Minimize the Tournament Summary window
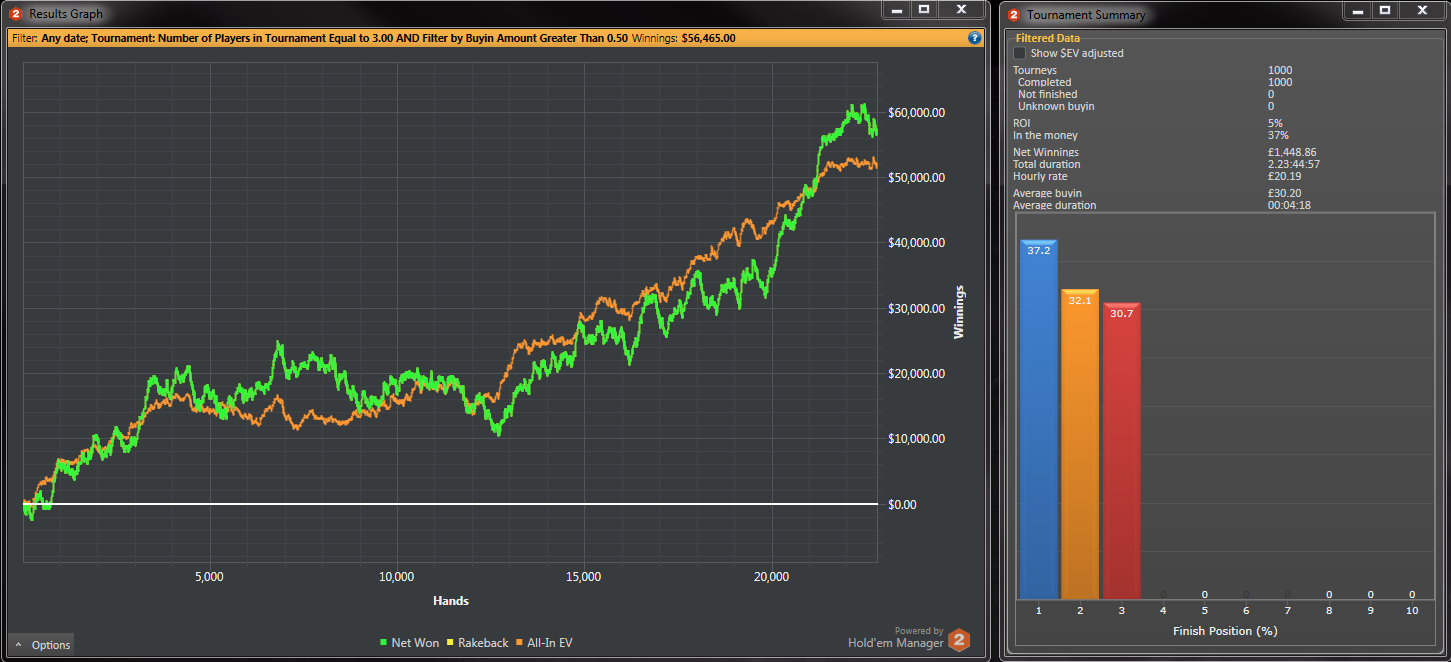The image size is (1451, 662). 1357,10
